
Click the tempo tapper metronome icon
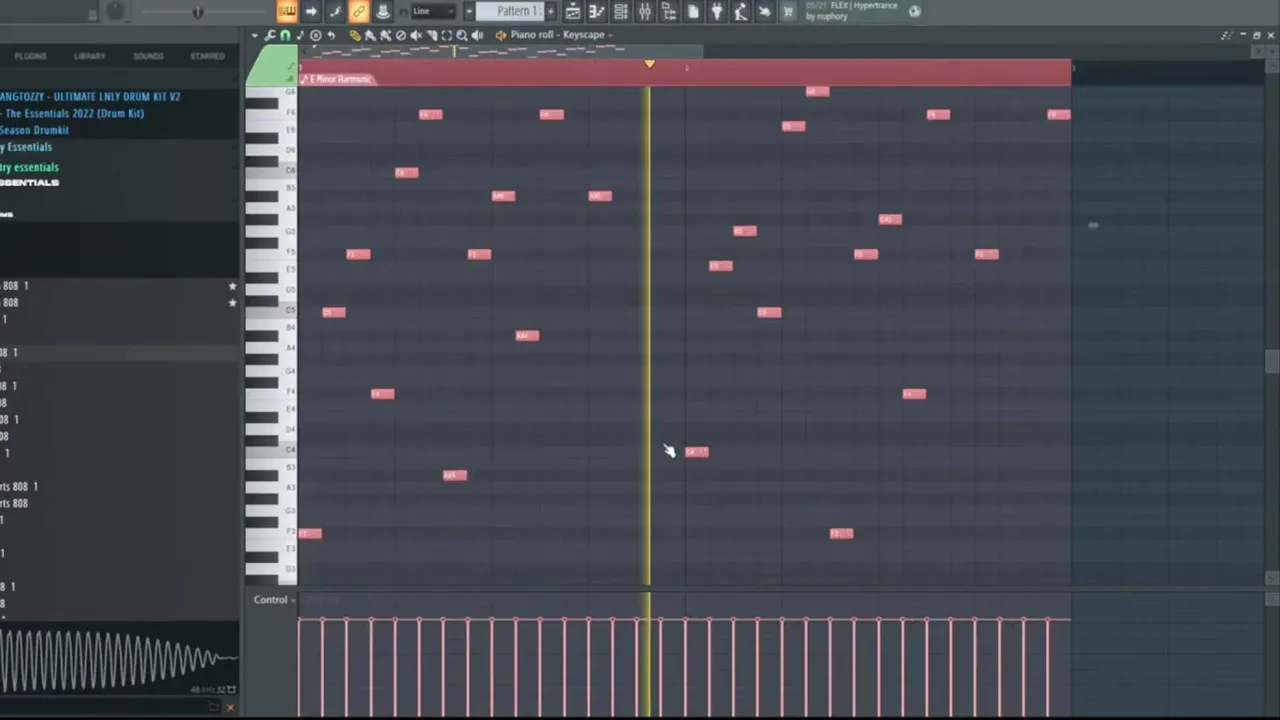[741, 11]
